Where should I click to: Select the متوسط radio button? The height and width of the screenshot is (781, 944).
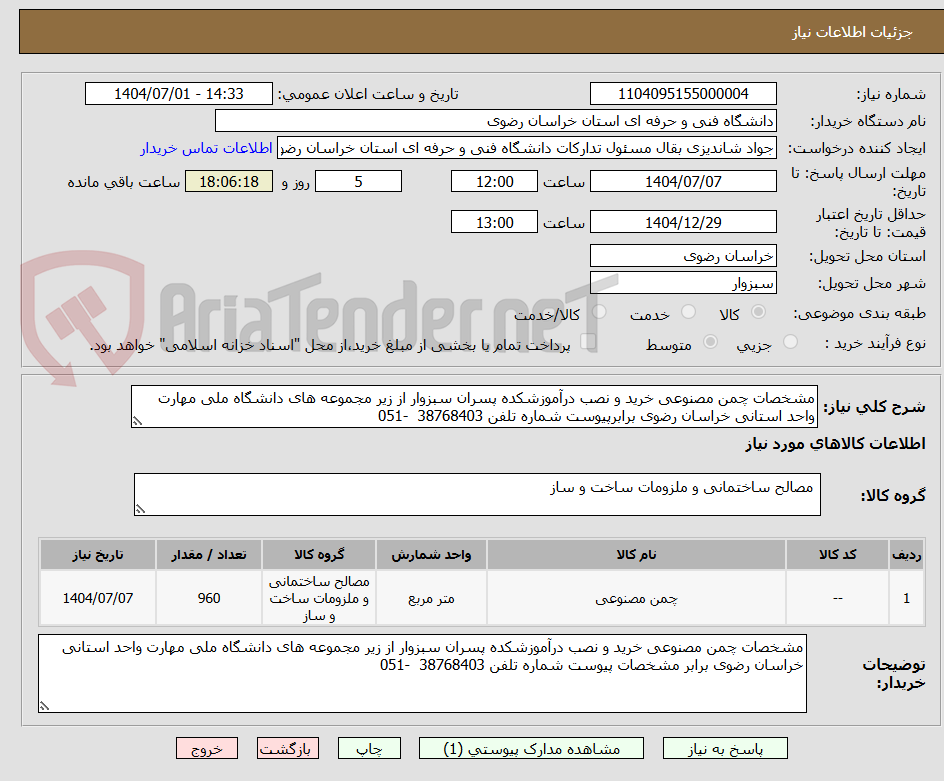[710, 342]
